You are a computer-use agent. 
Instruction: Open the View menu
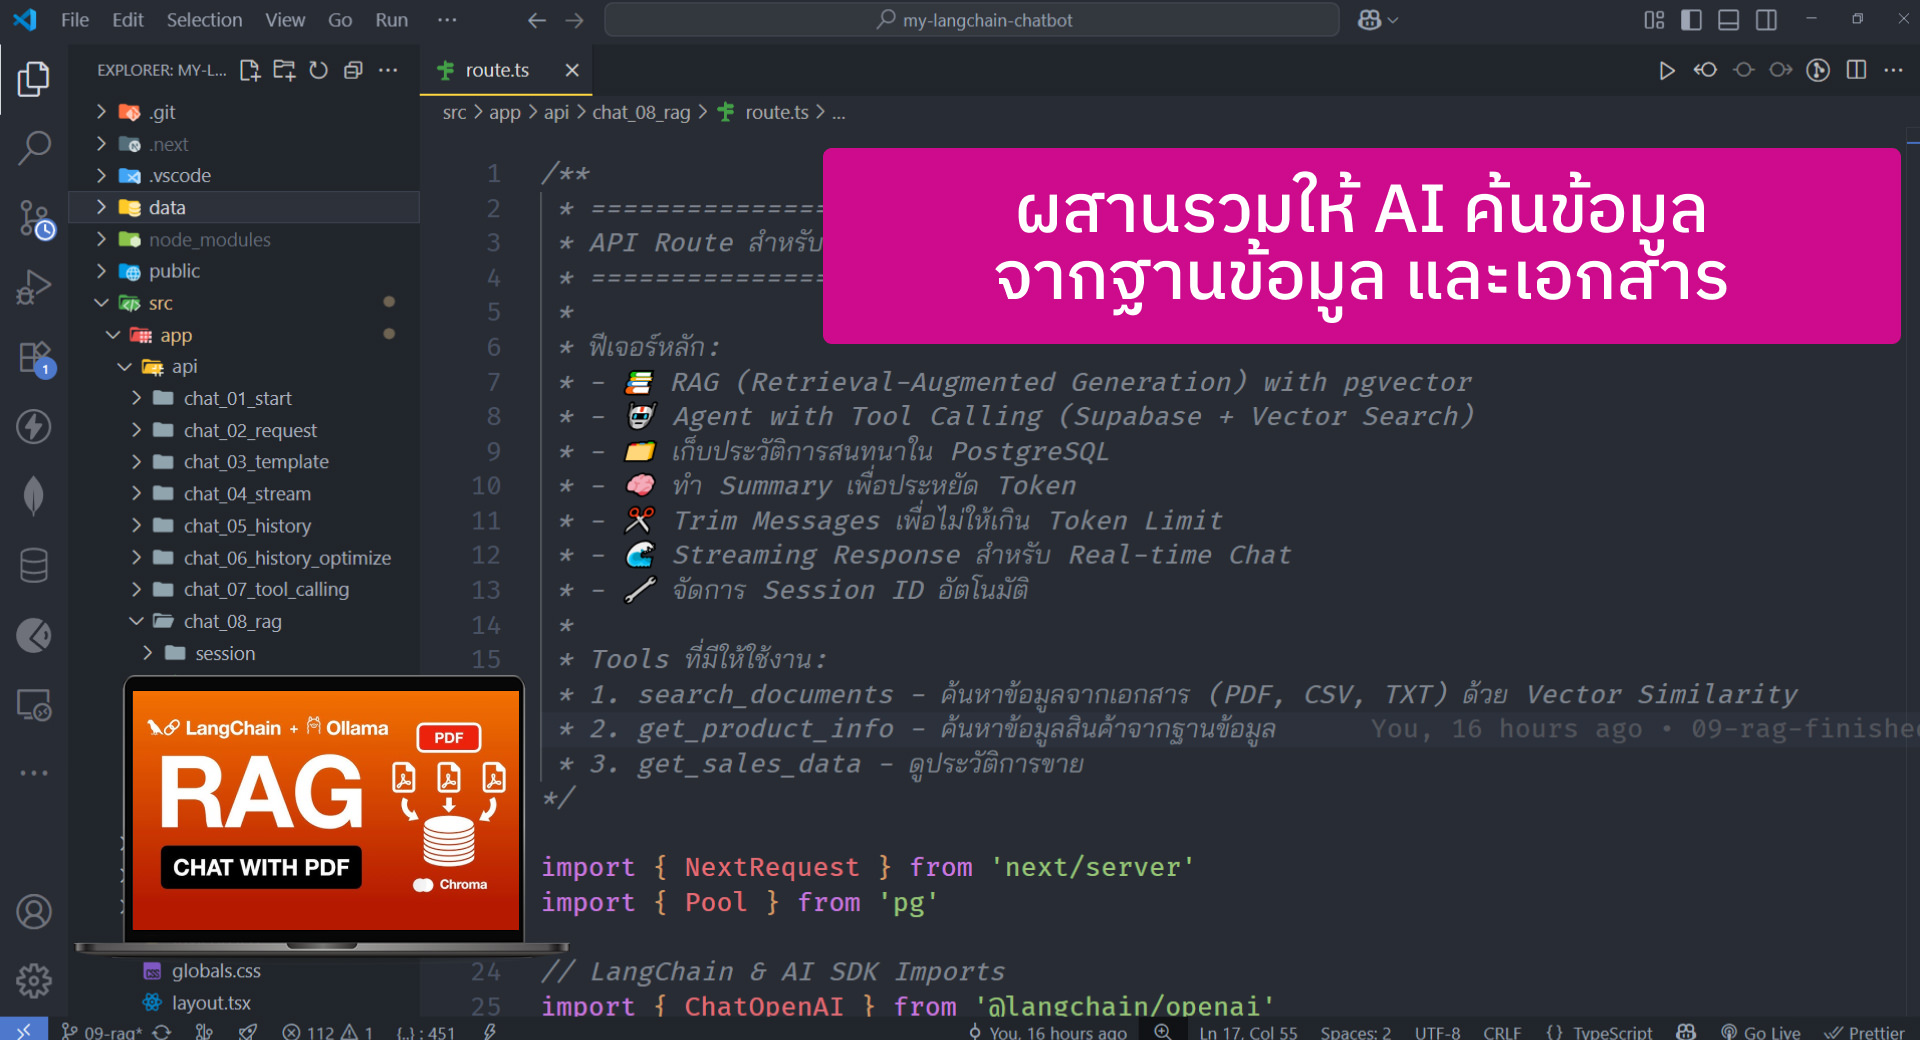(285, 20)
